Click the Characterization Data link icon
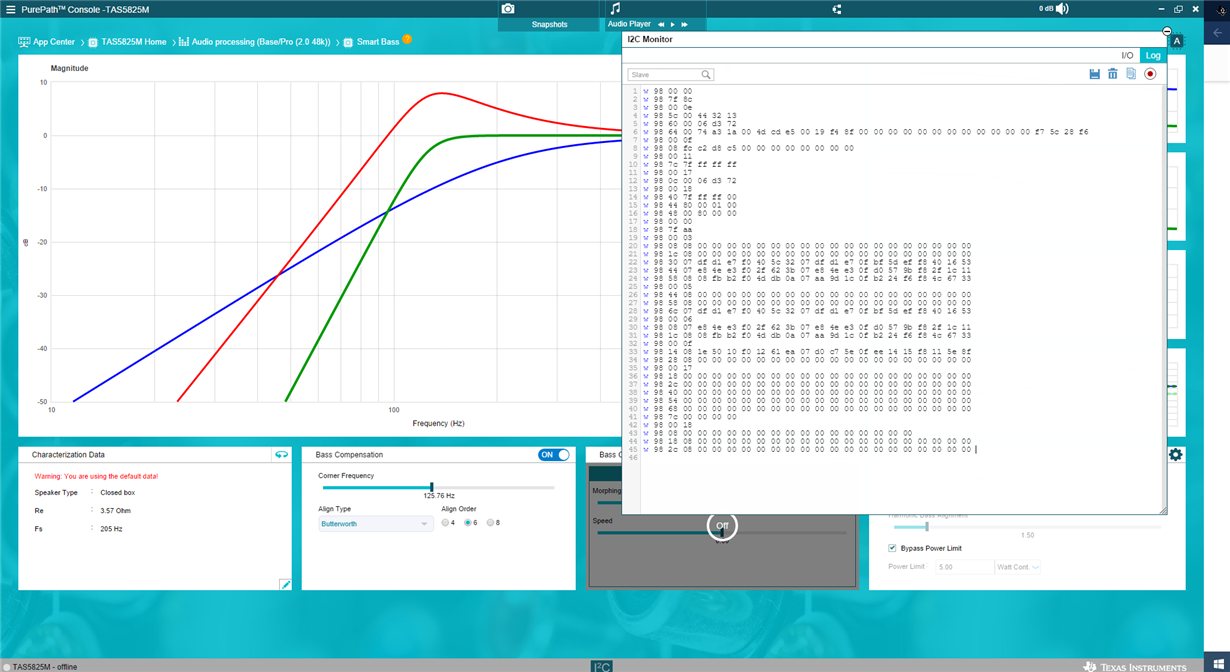The height and width of the screenshot is (672, 1230). [x=281, y=455]
